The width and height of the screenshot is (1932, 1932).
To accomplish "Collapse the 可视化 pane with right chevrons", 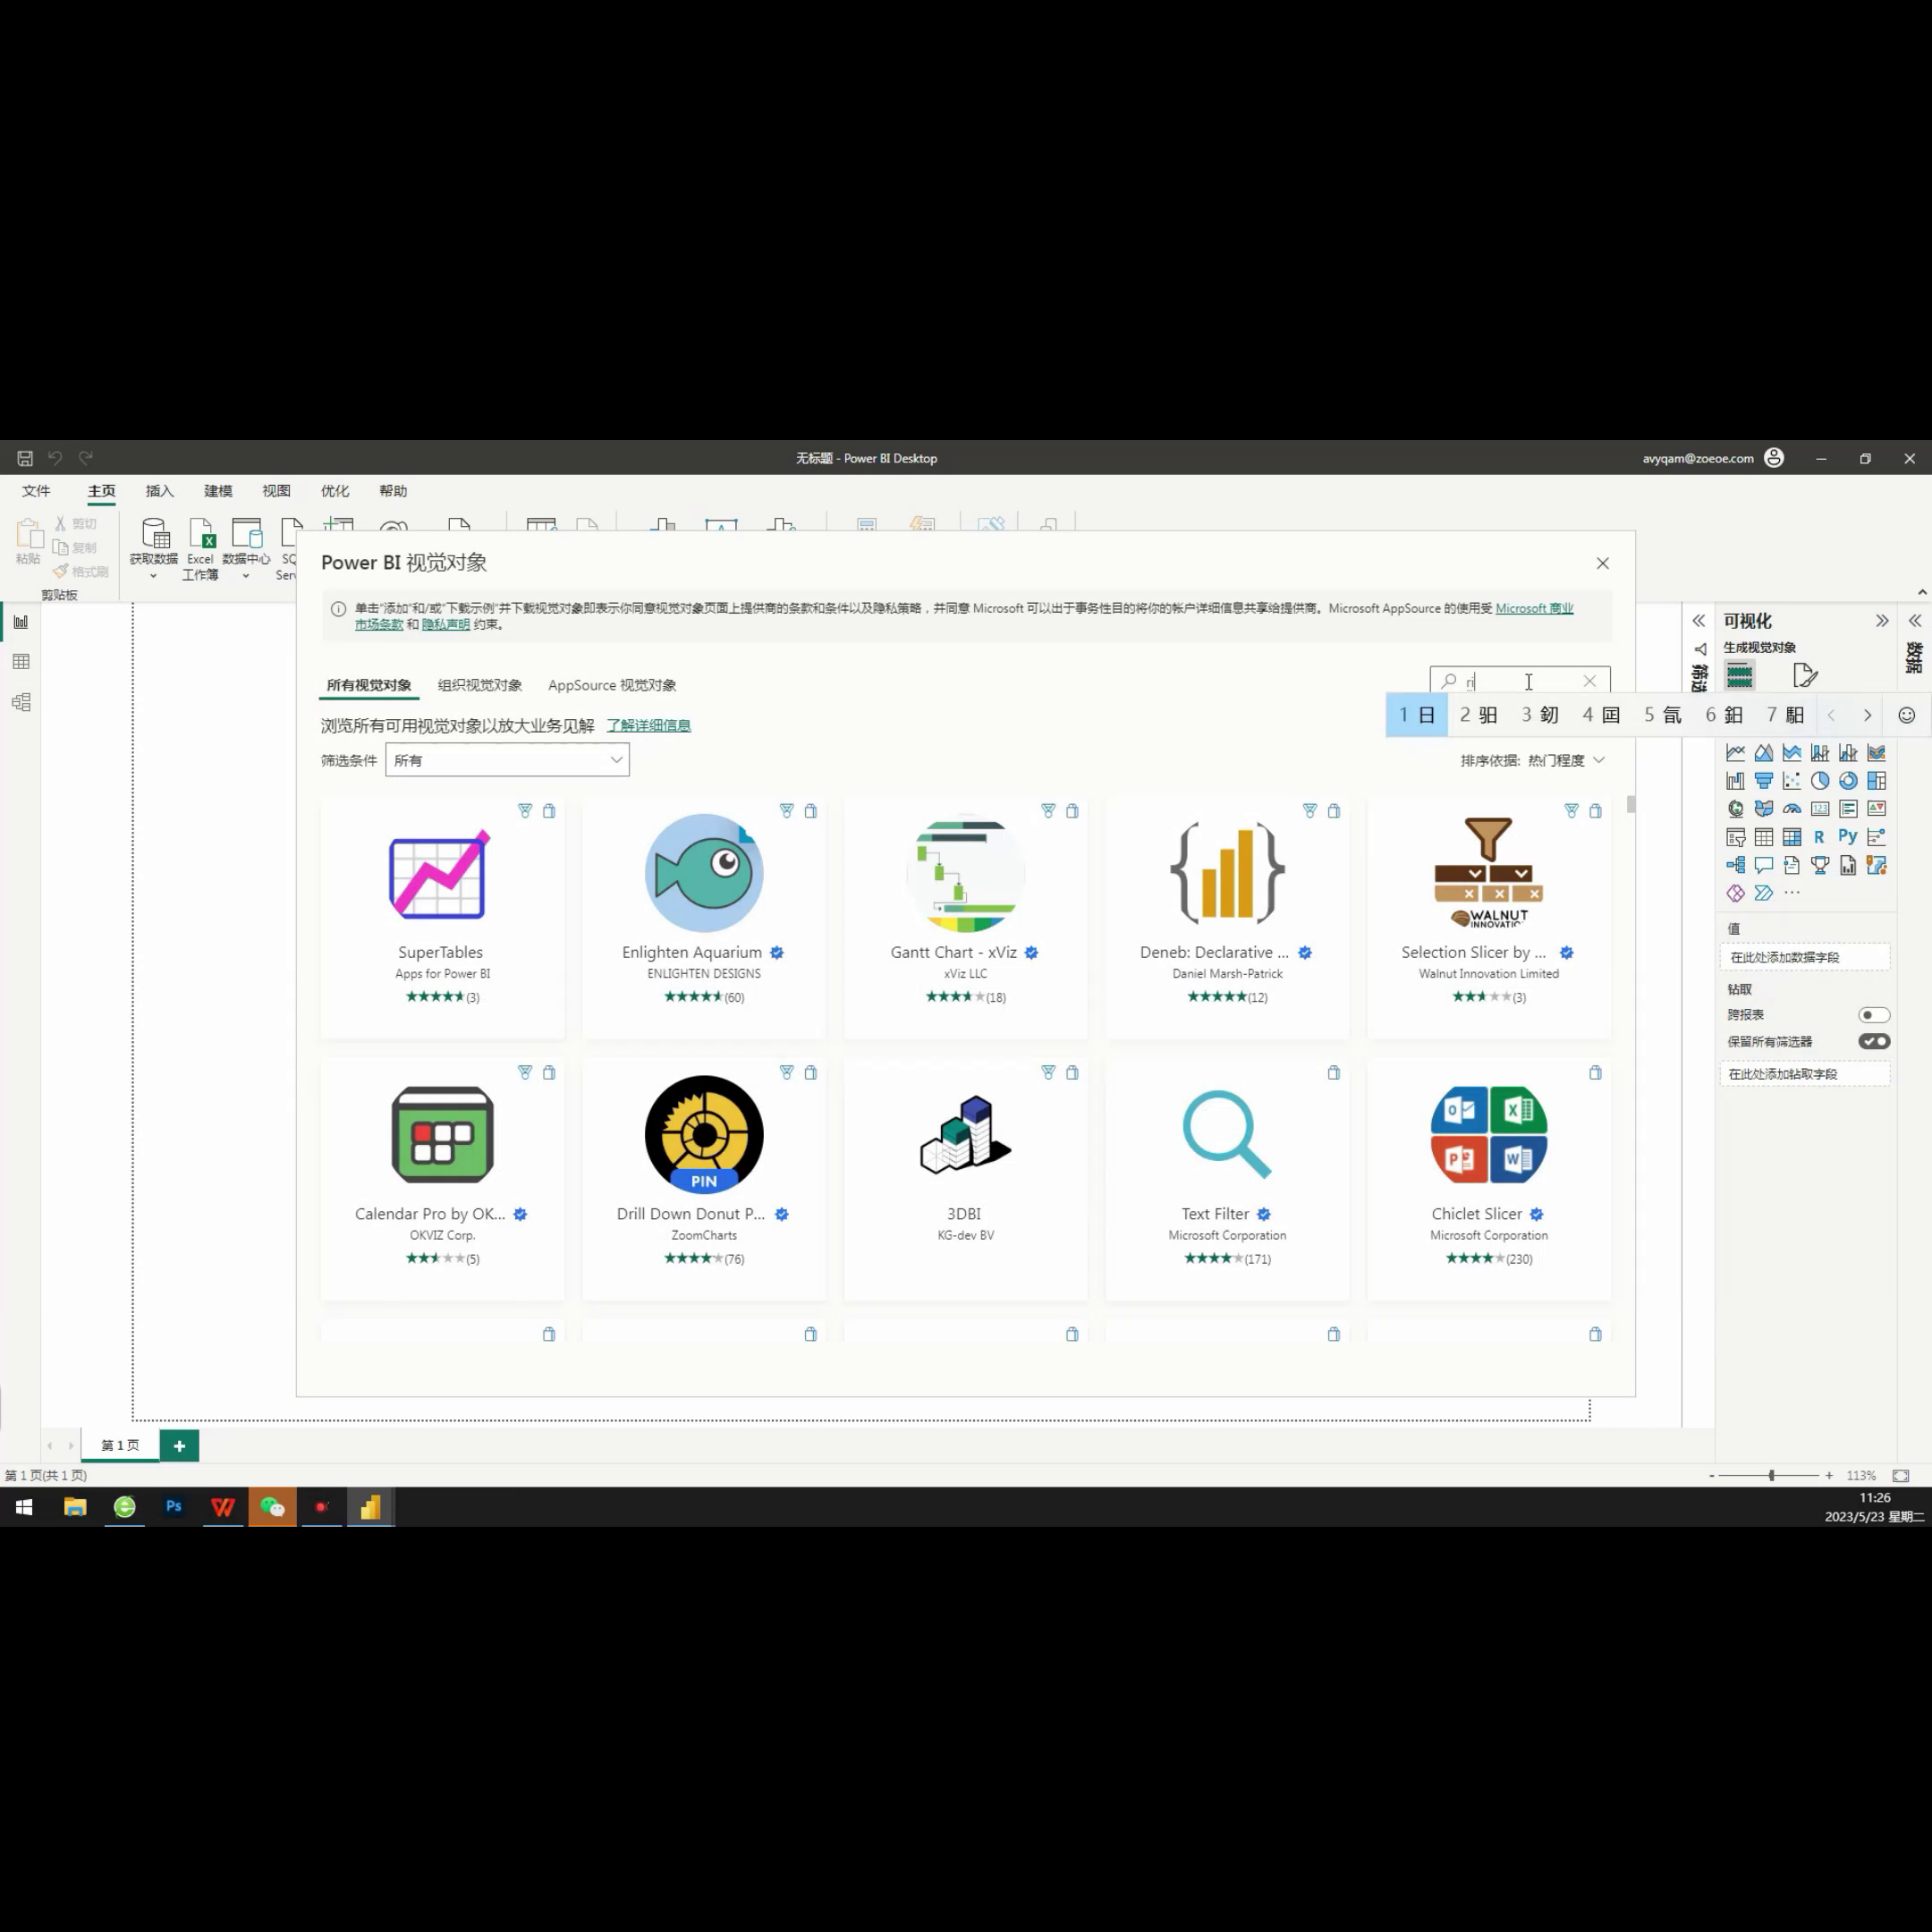I will 1882,621.
